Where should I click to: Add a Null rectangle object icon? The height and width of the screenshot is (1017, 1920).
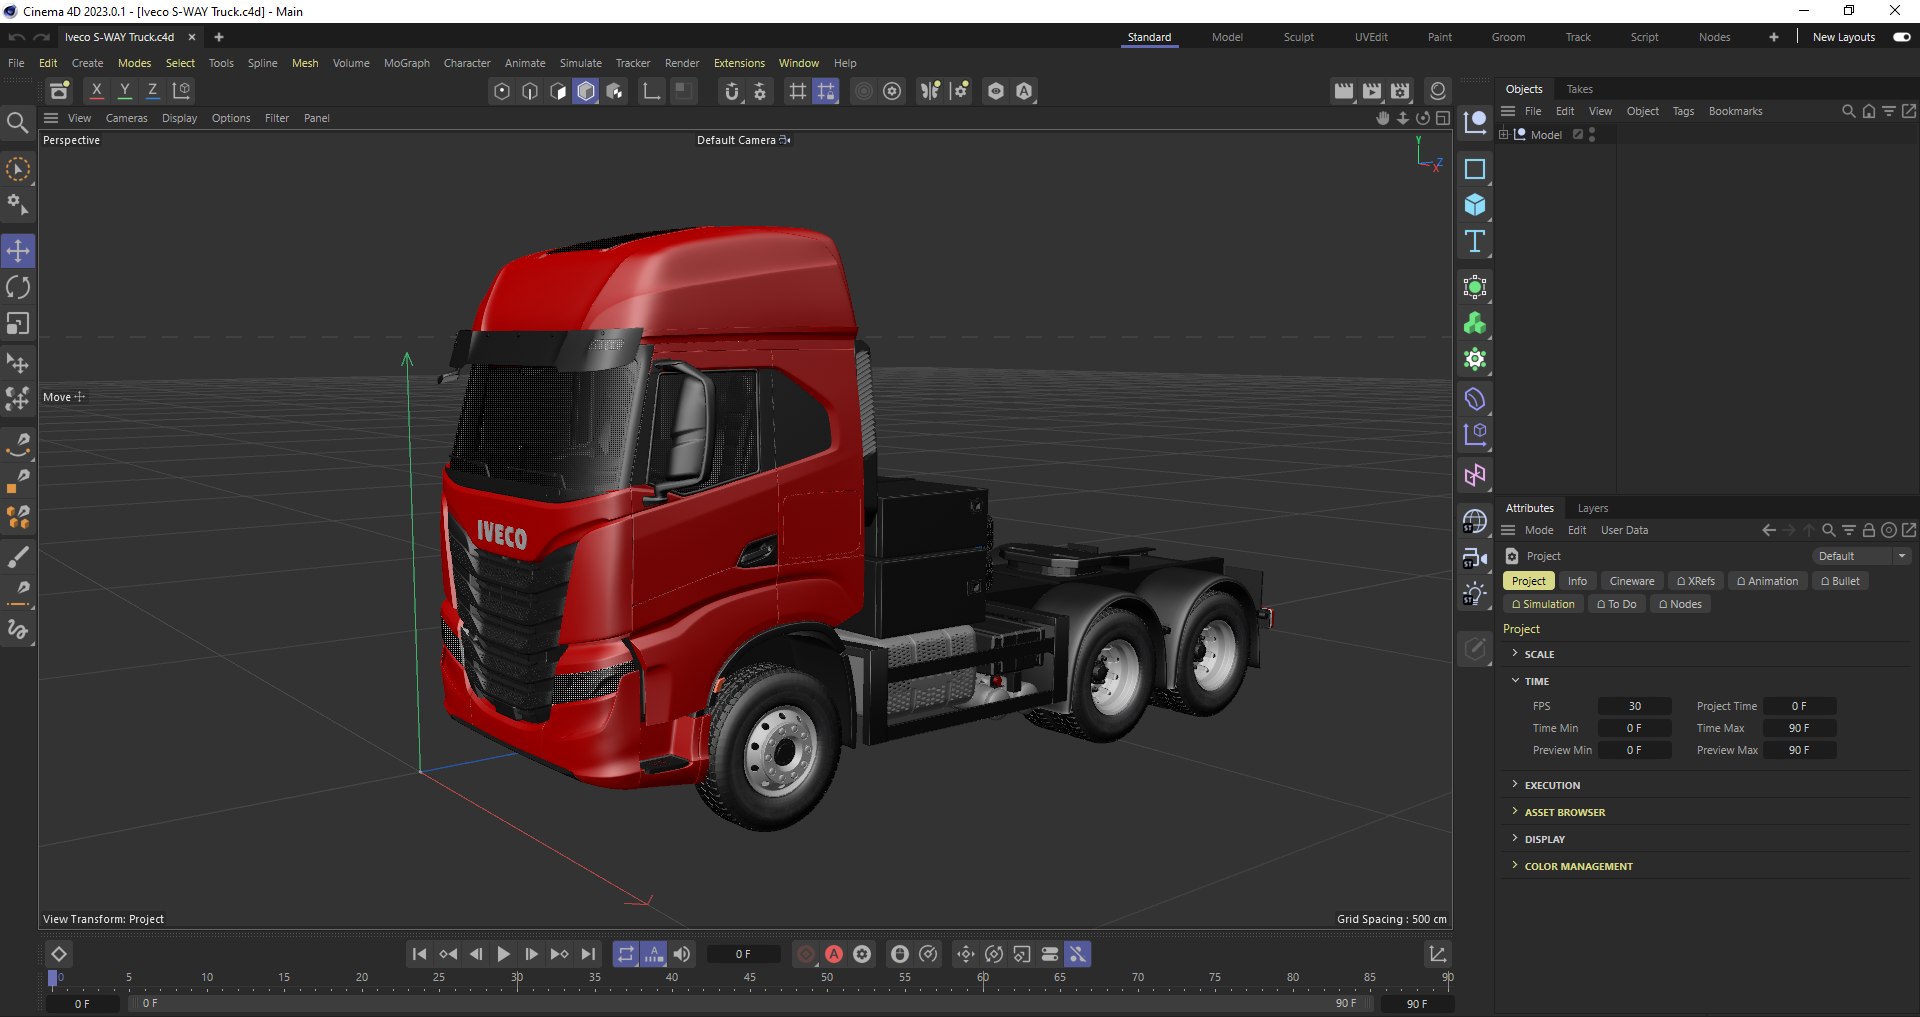(x=1475, y=169)
